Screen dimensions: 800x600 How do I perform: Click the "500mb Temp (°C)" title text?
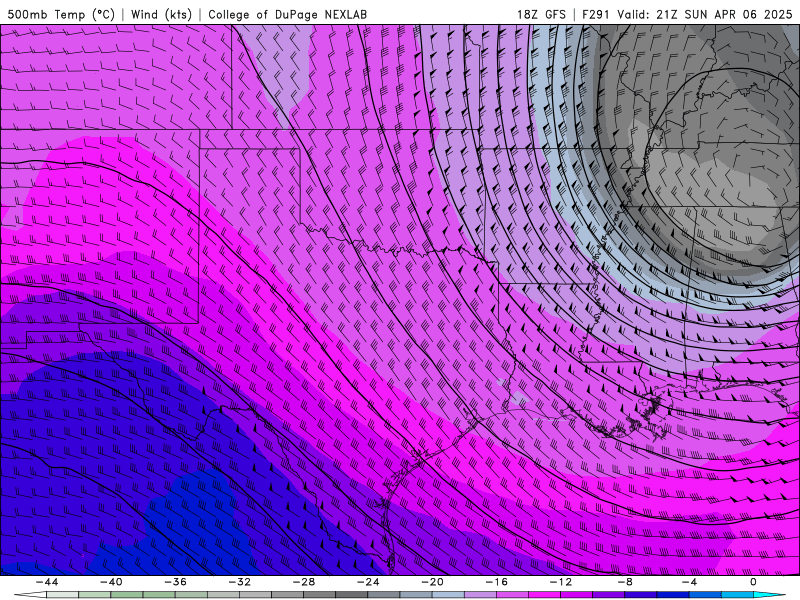61,14
